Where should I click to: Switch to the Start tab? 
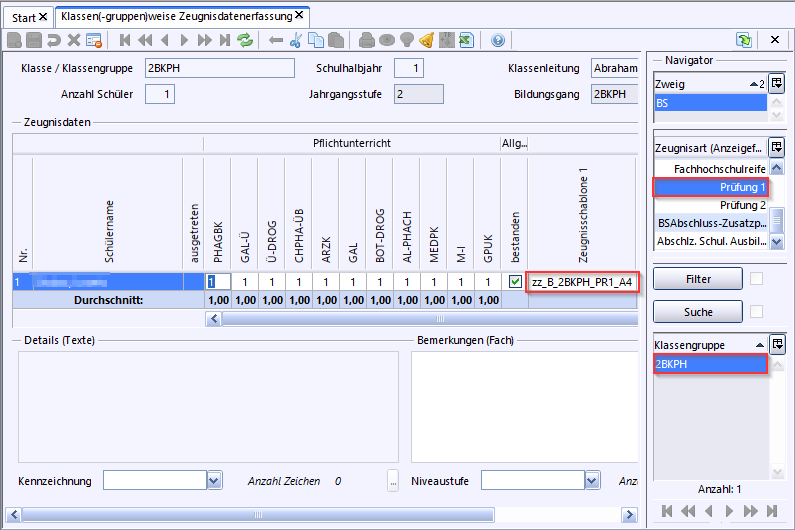coord(24,18)
